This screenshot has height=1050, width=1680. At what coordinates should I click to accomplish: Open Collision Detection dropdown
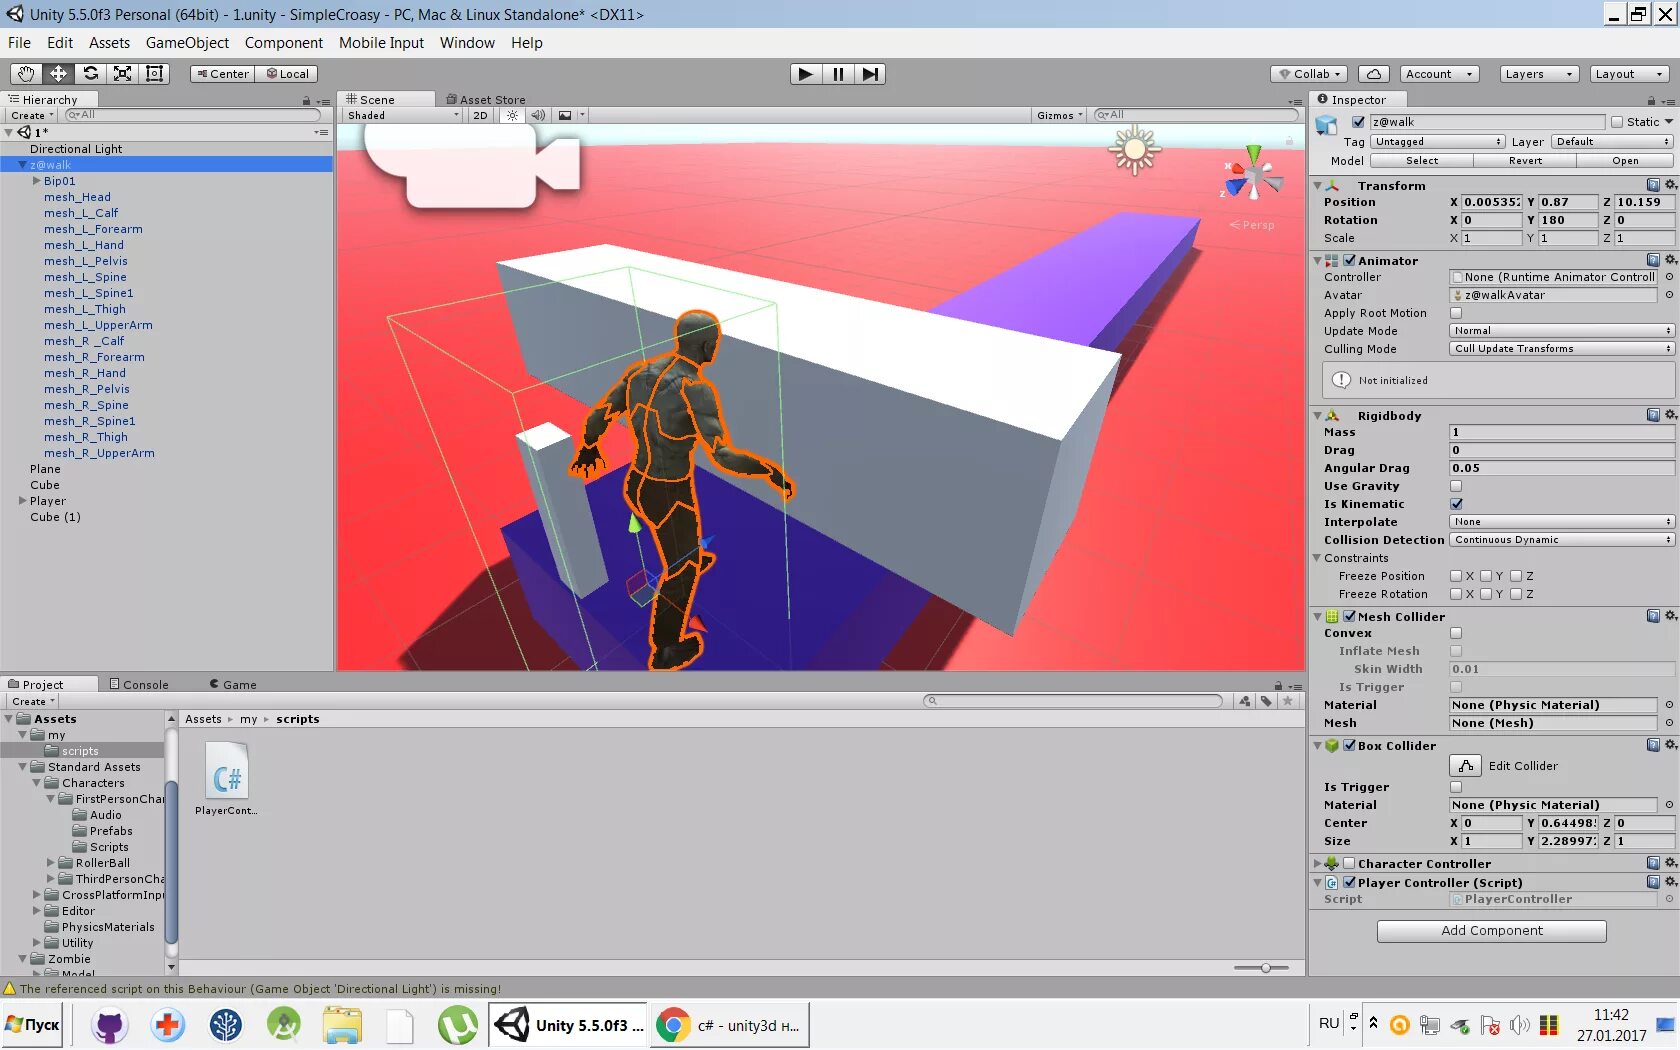1561,540
